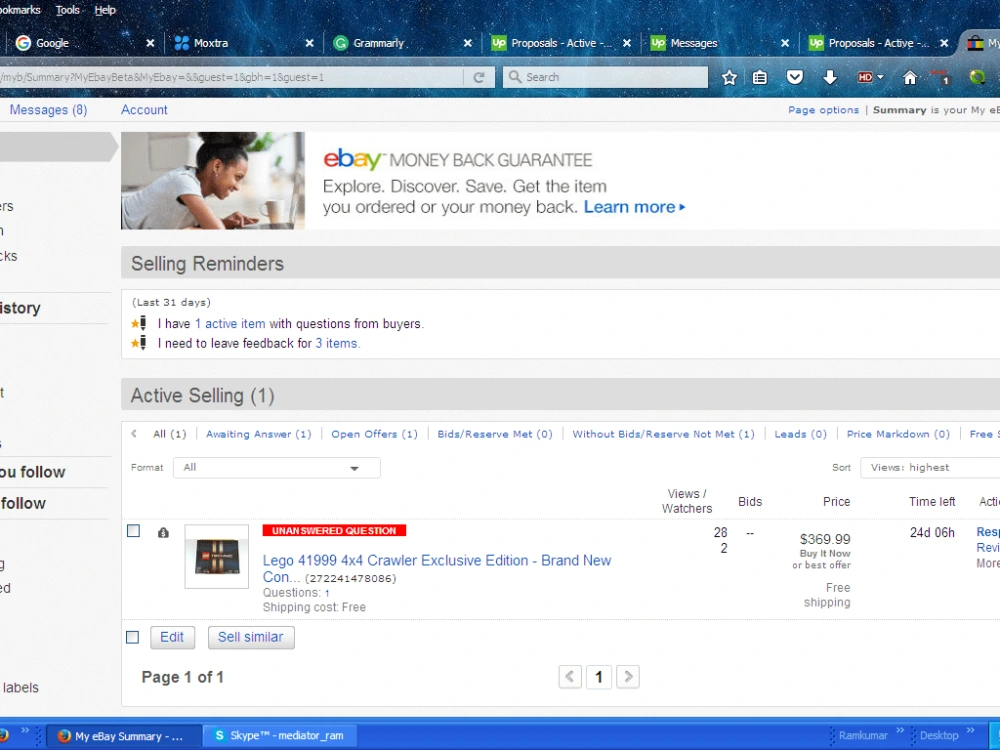Screen dimensions: 1000x750
Task: Close the Grammarly tab
Action: tap(468, 43)
